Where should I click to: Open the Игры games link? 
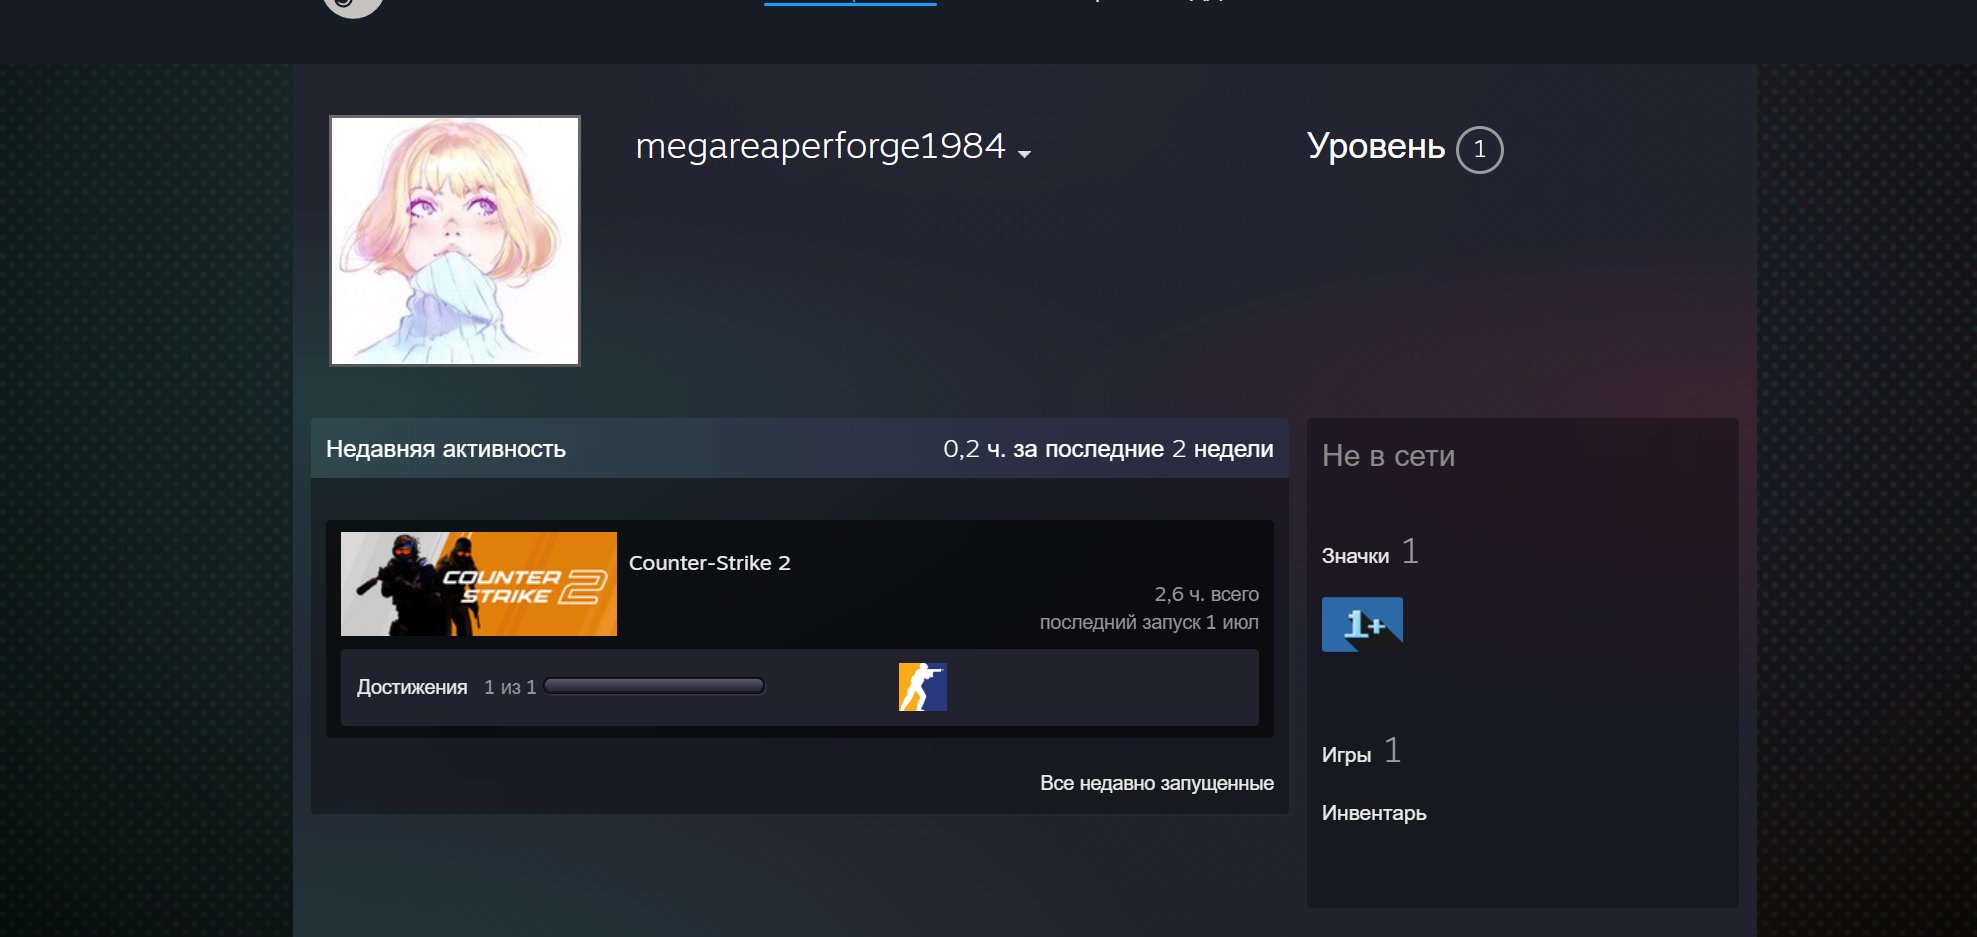(1346, 755)
